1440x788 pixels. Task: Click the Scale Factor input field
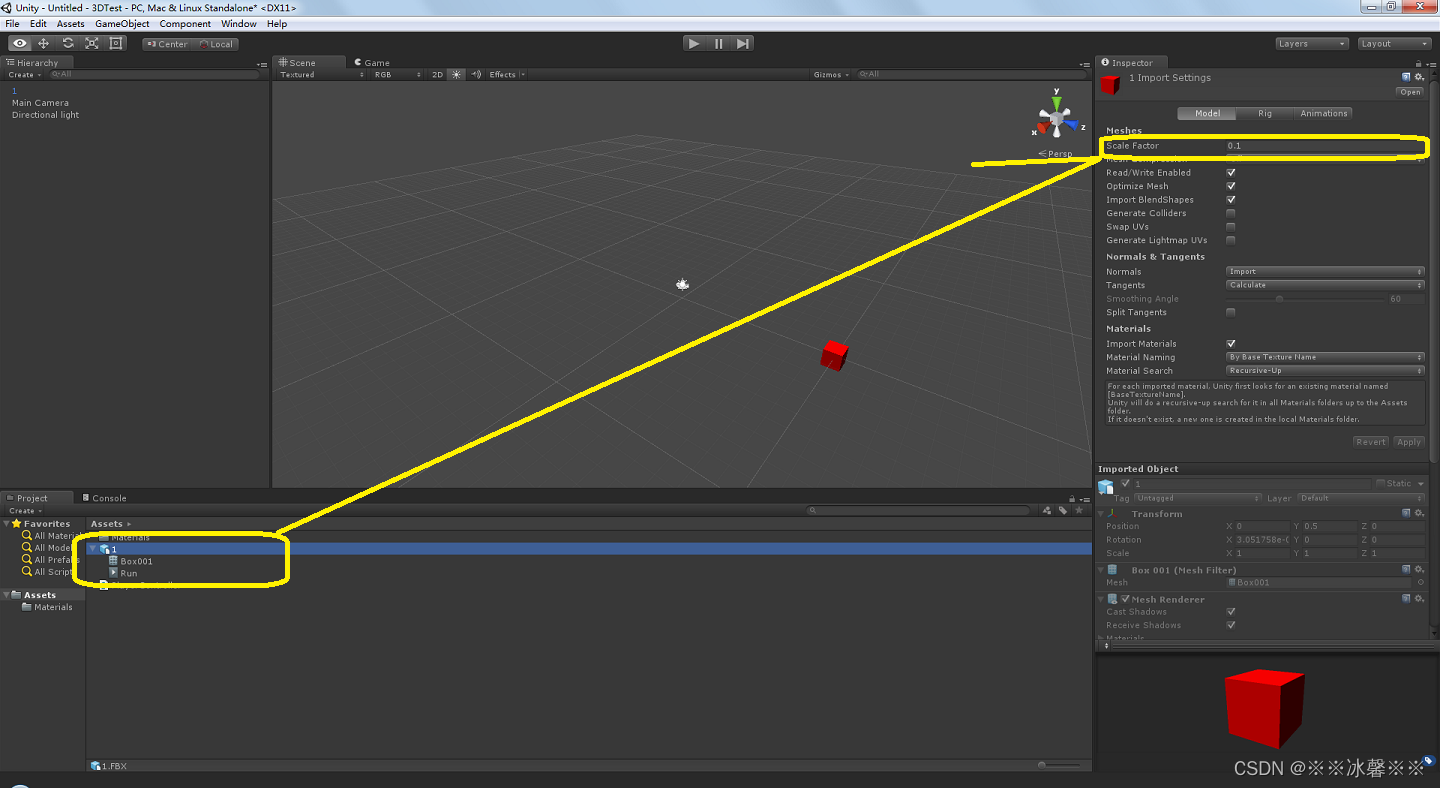click(x=1320, y=146)
